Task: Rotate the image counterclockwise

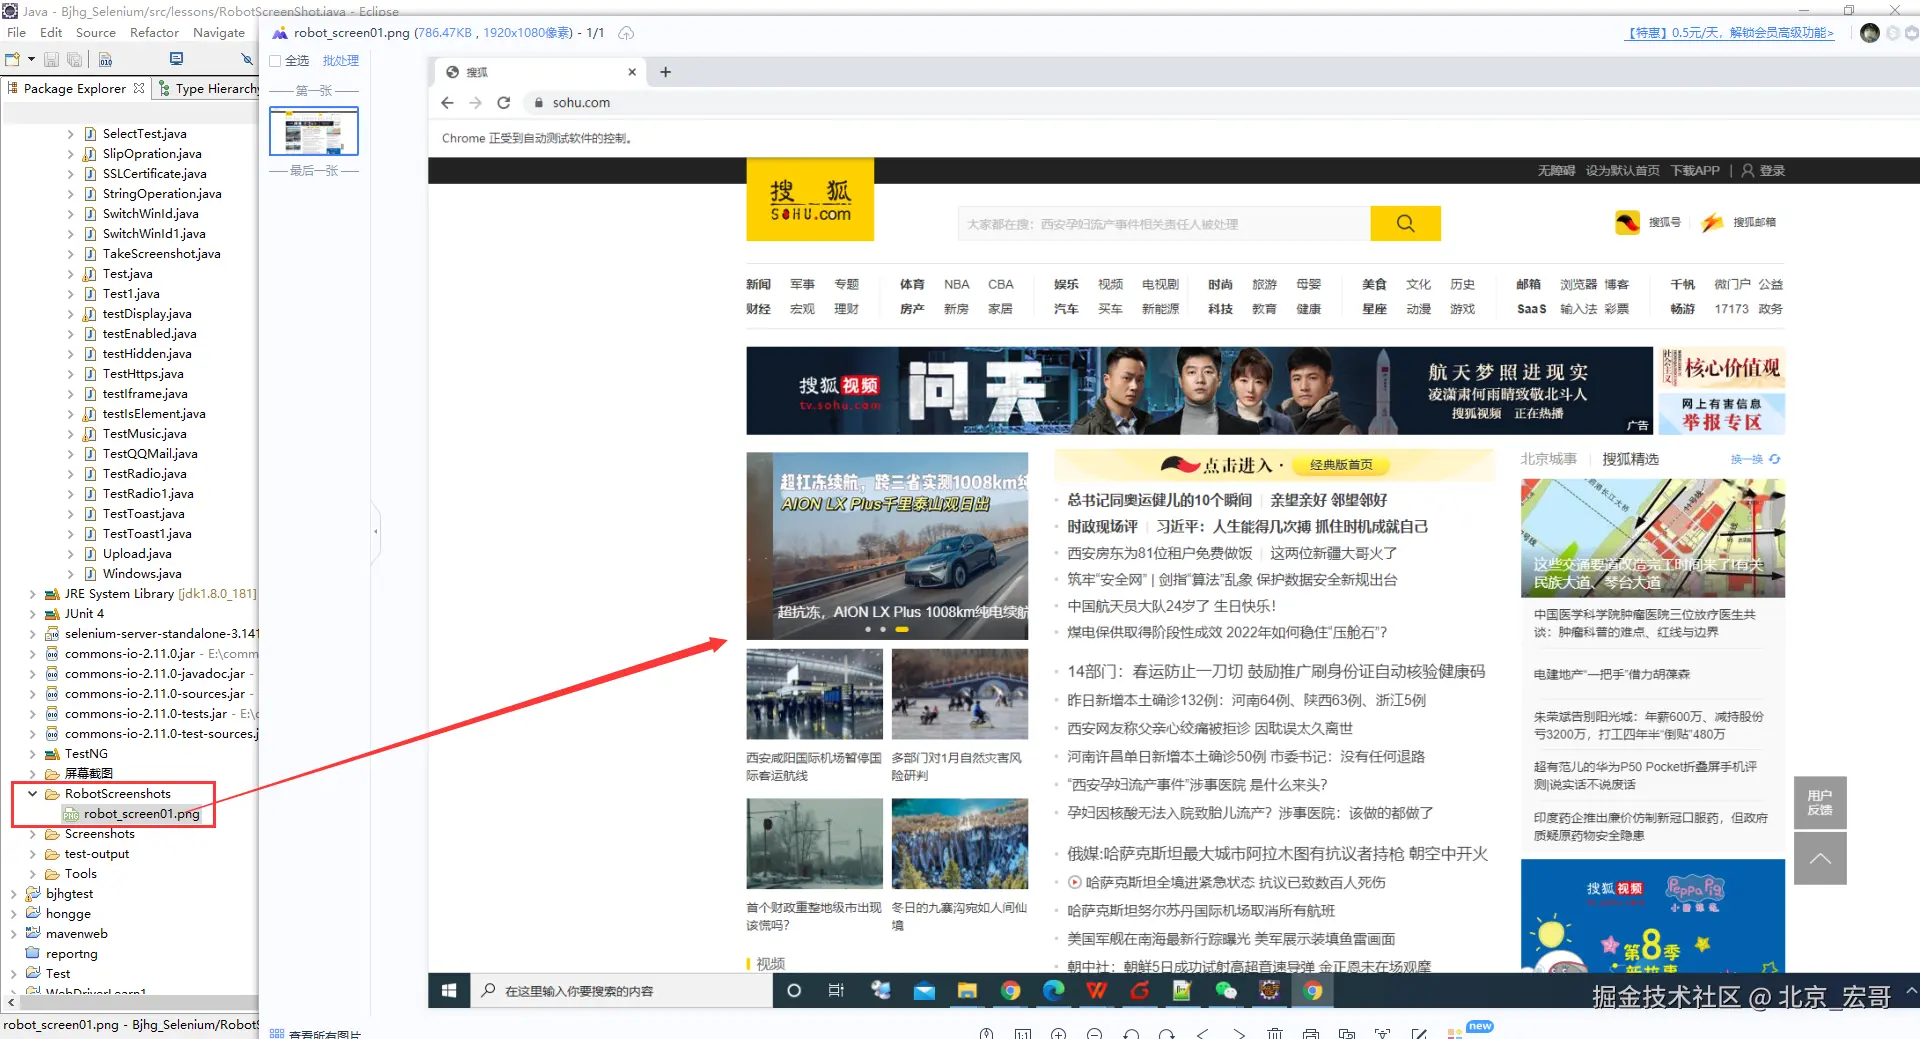Action: 1131,1033
